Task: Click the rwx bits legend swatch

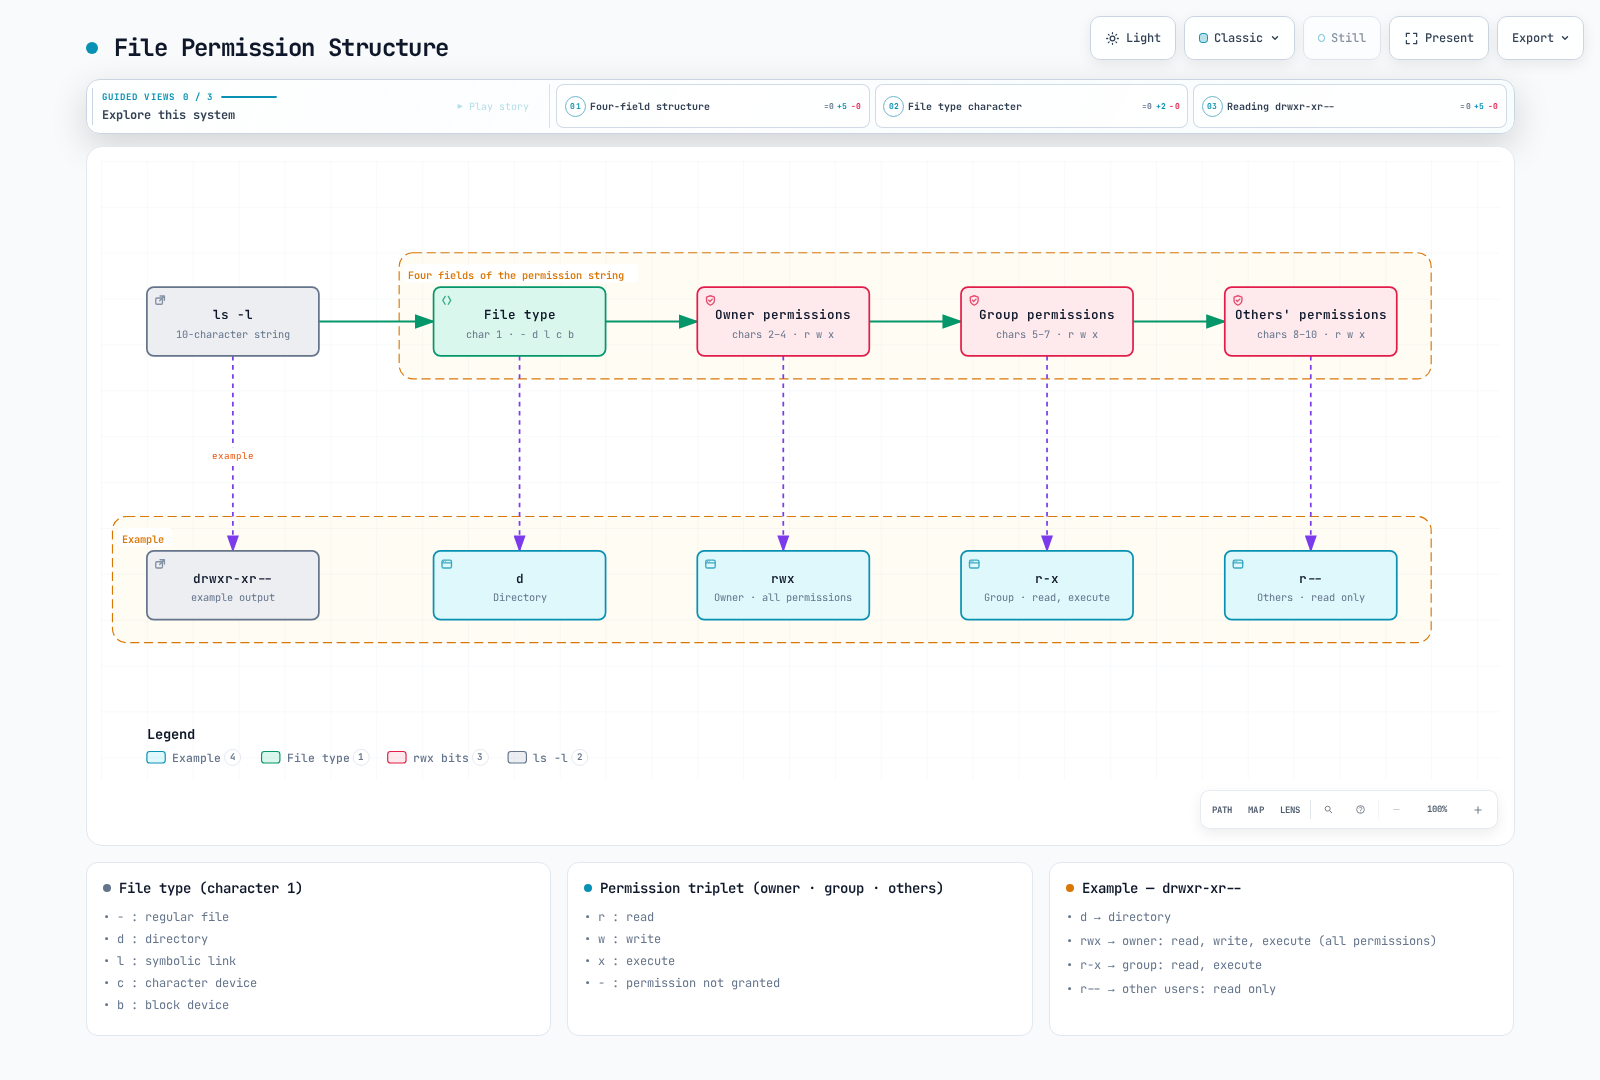Action: tap(397, 757)
